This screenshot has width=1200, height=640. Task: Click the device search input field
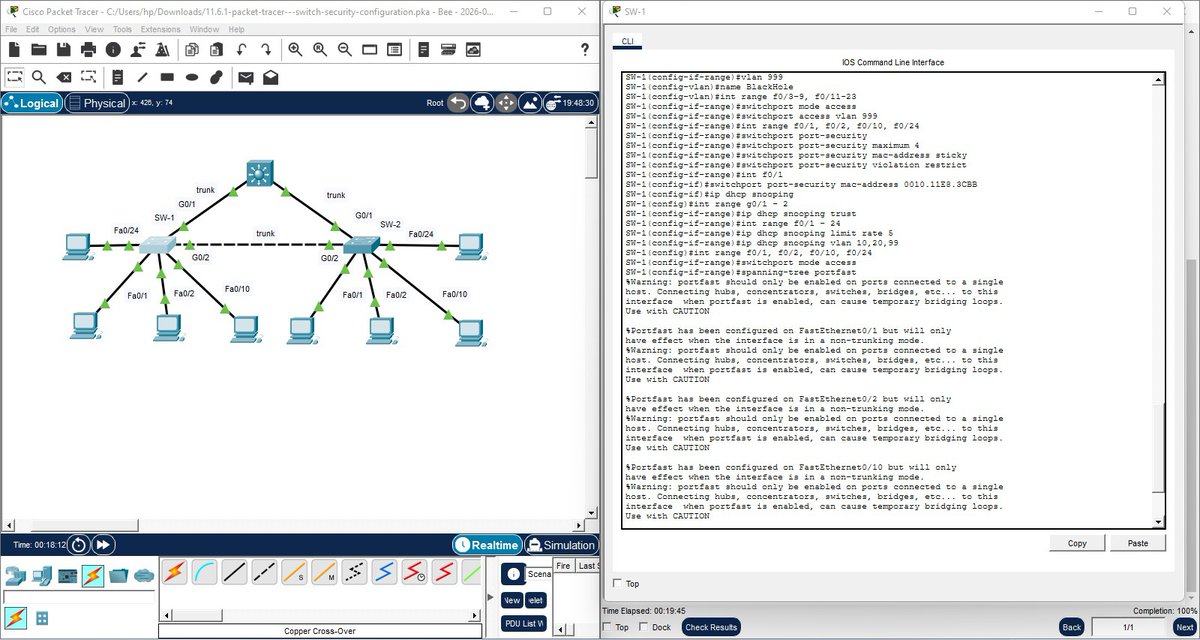pyautogui.click(x=79, y=597)
